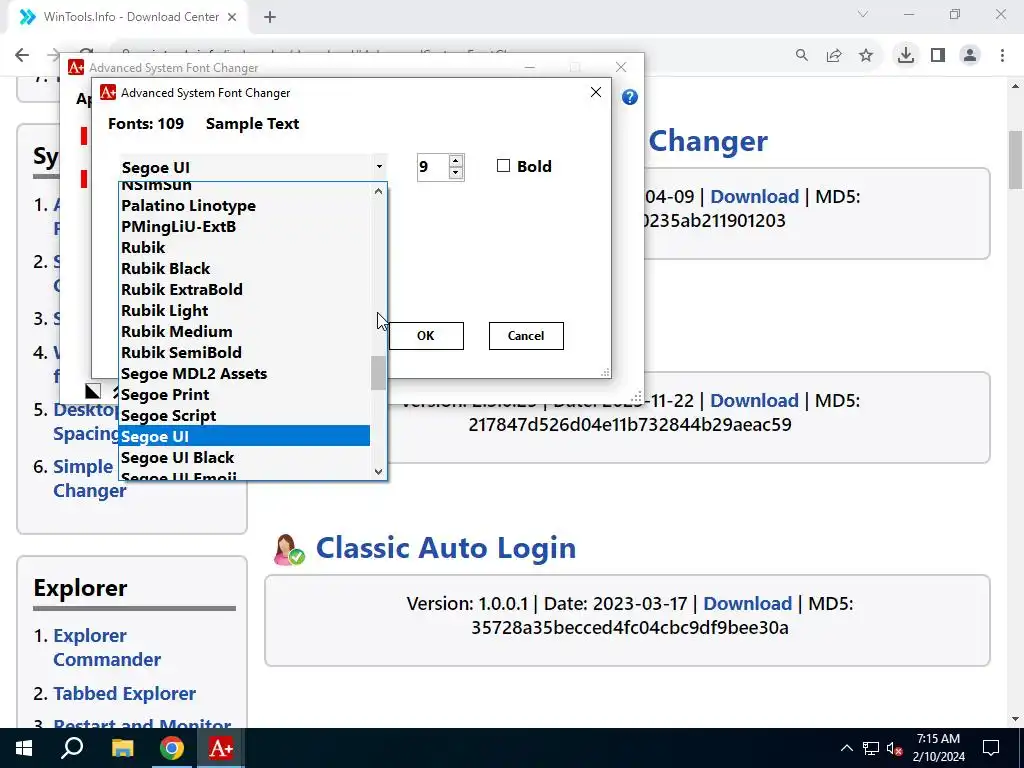This screenshot has width=1024, height=768.
Task: Click the black-and-white contrast icon in main window
Action: 93,391
